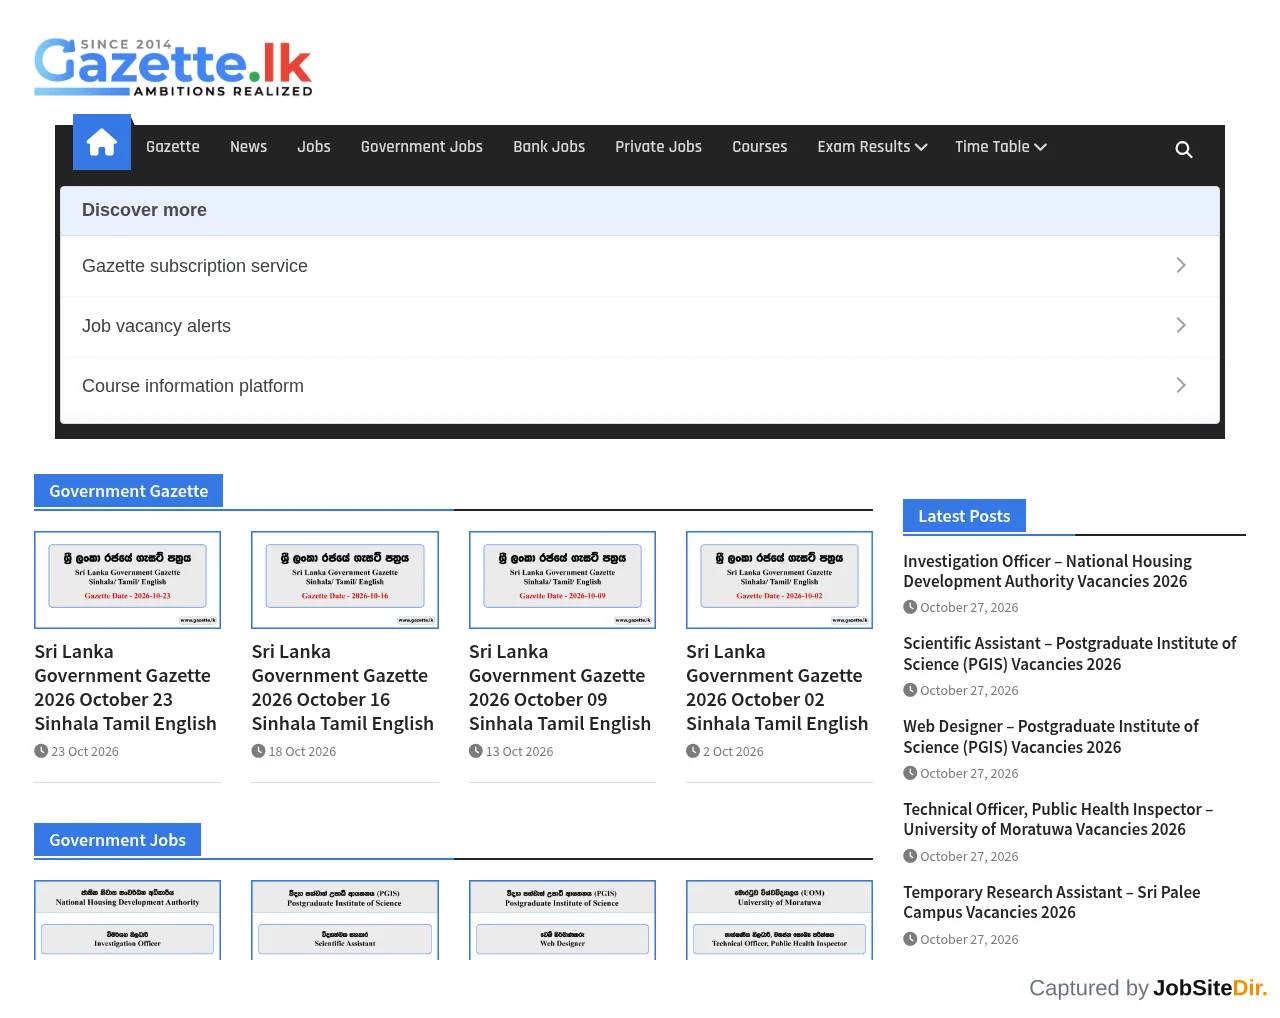Read Gazette 2026 October 09 article title
Image resolution: width=1280 pixels, height=1018 pixels.
[560, 688]
